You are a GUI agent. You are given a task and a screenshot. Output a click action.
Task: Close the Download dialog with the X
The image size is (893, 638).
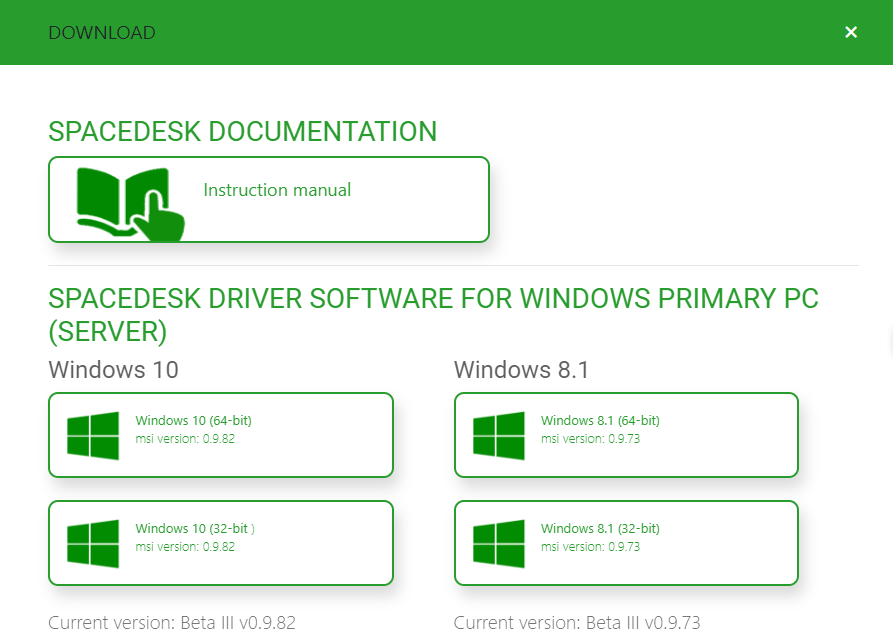click(851, 32)
